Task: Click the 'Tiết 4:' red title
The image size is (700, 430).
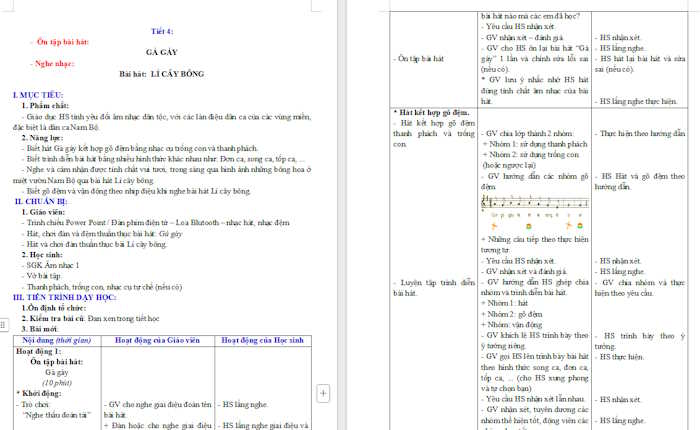Action: pos(161,32)
